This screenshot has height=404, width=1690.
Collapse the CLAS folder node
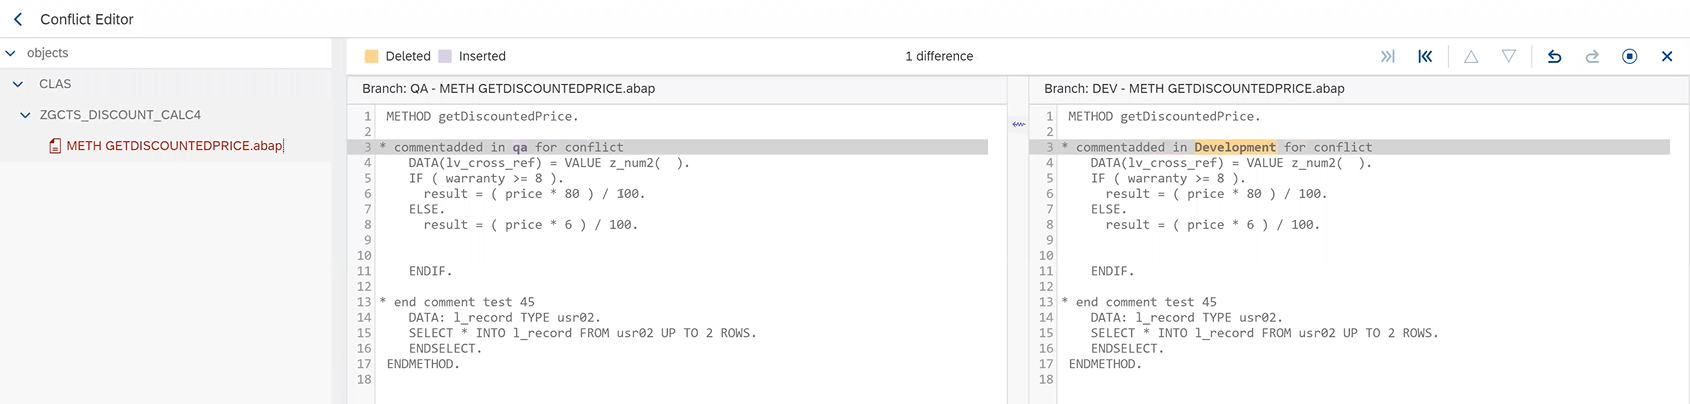click(18, 84)
